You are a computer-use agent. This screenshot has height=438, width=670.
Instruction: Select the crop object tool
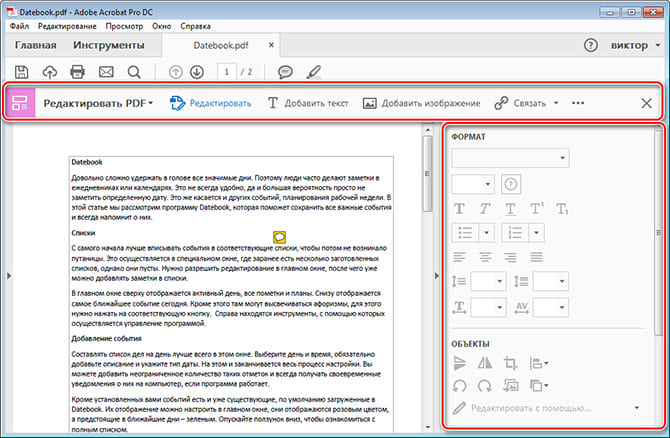(510, 363)
